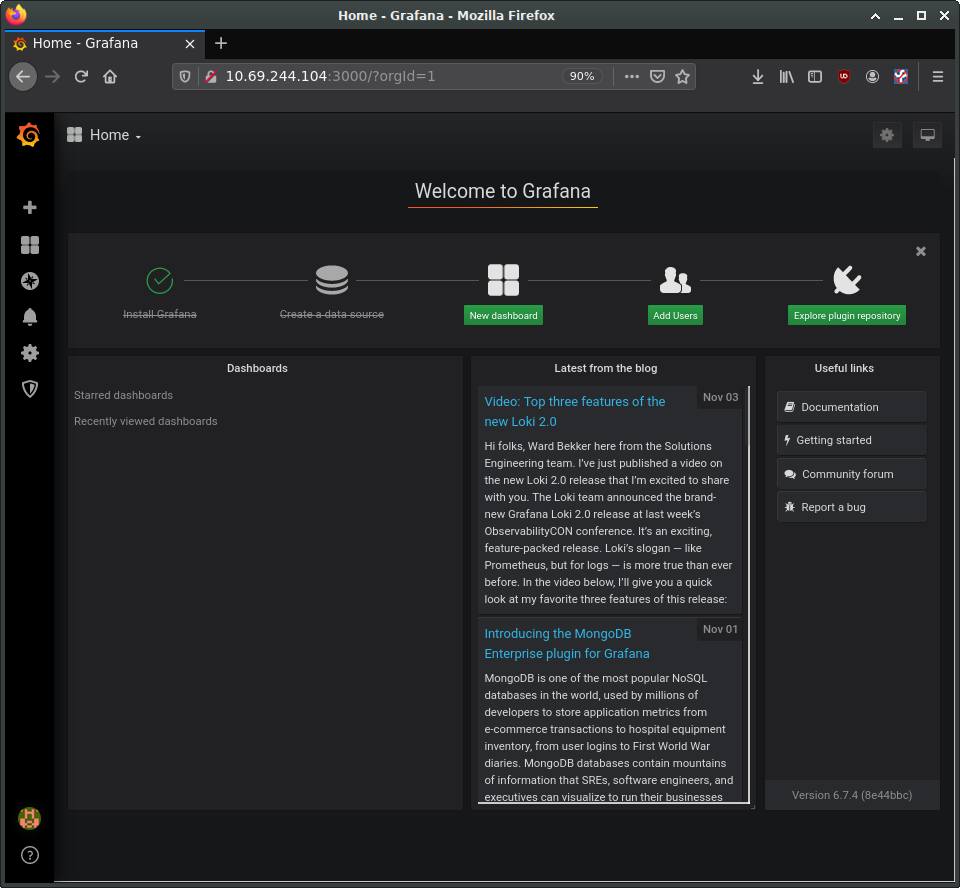Open uBlock Origin extension

tap(844, 77)
